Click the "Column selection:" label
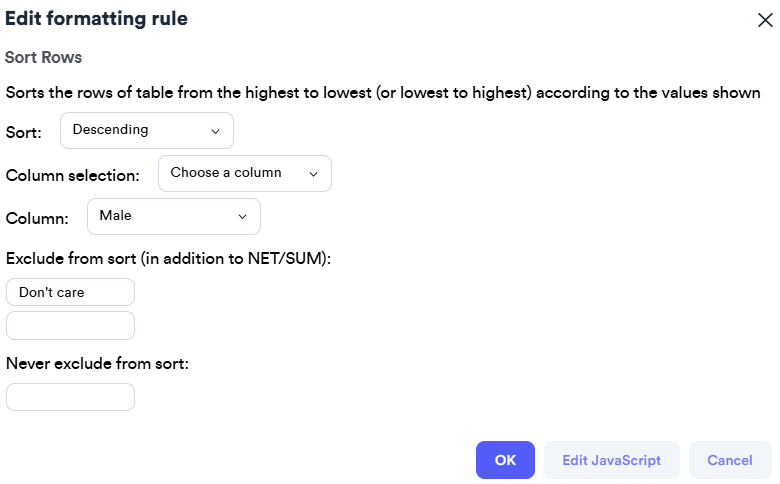This screenshot has height=484, width=780. [73, 175]
